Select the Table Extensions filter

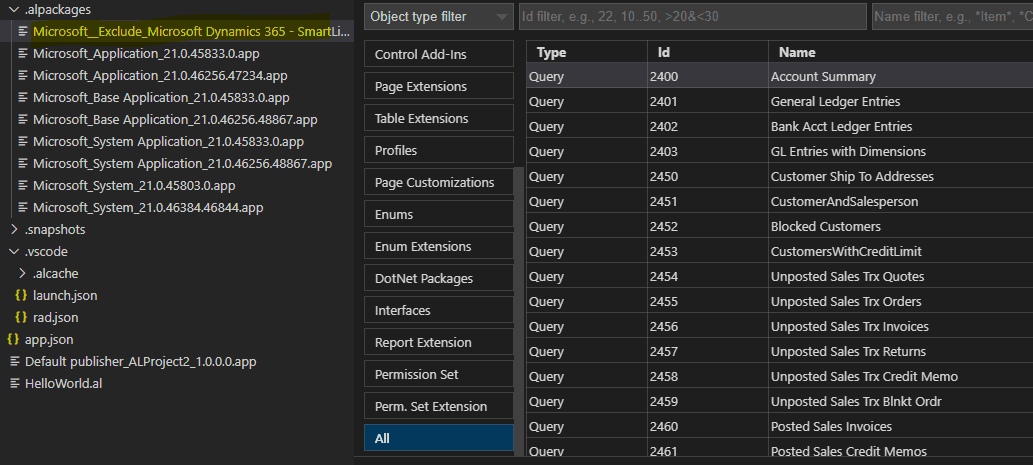[439, 119]
